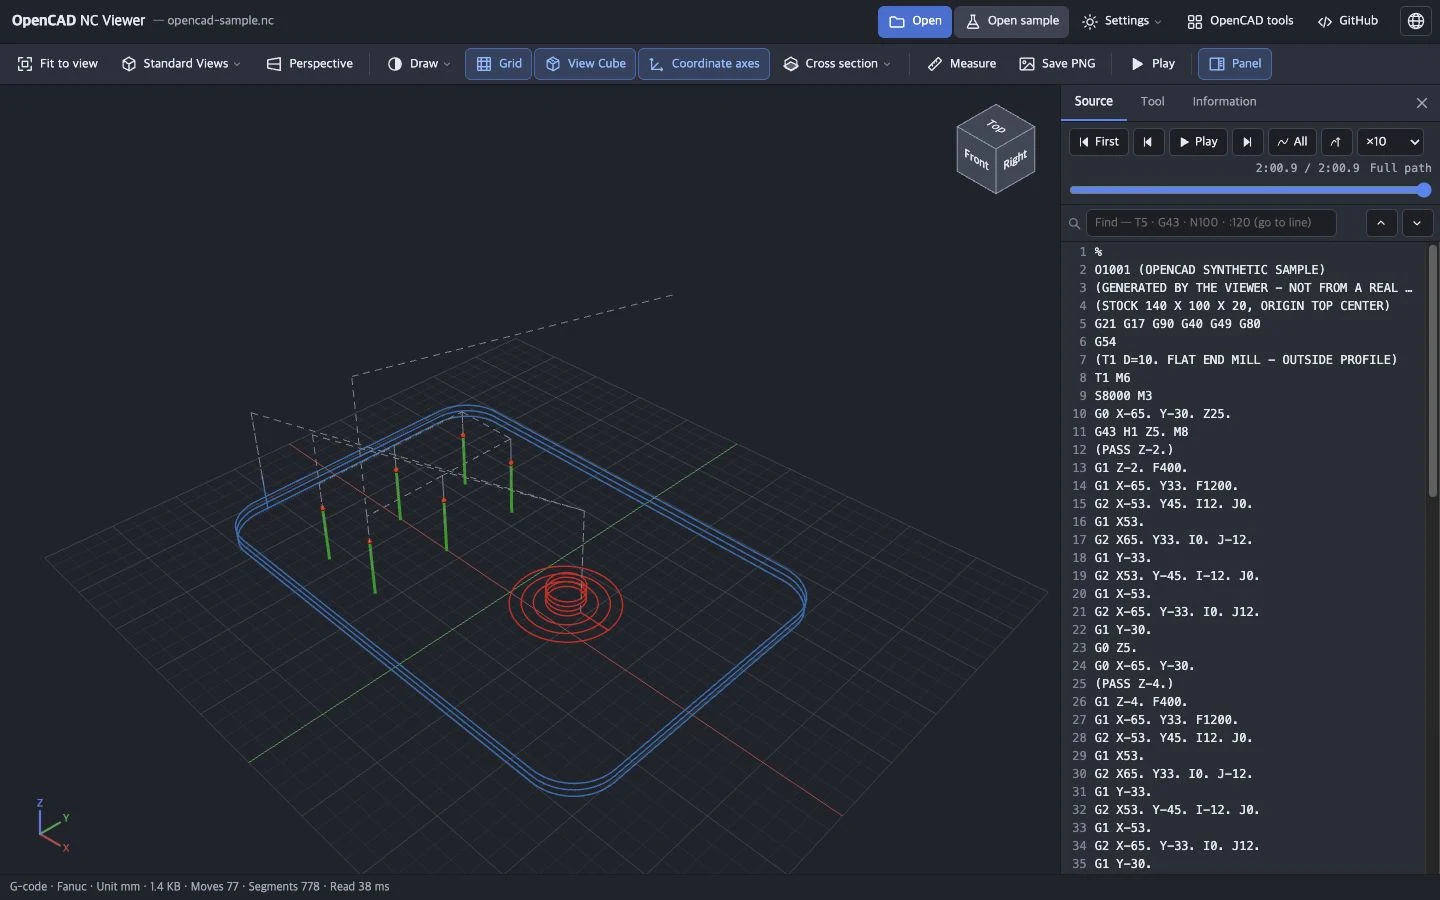Click the globe language icon
Image resolution: width=1440 pixels, height=900 pixels.
(1416, 21)
